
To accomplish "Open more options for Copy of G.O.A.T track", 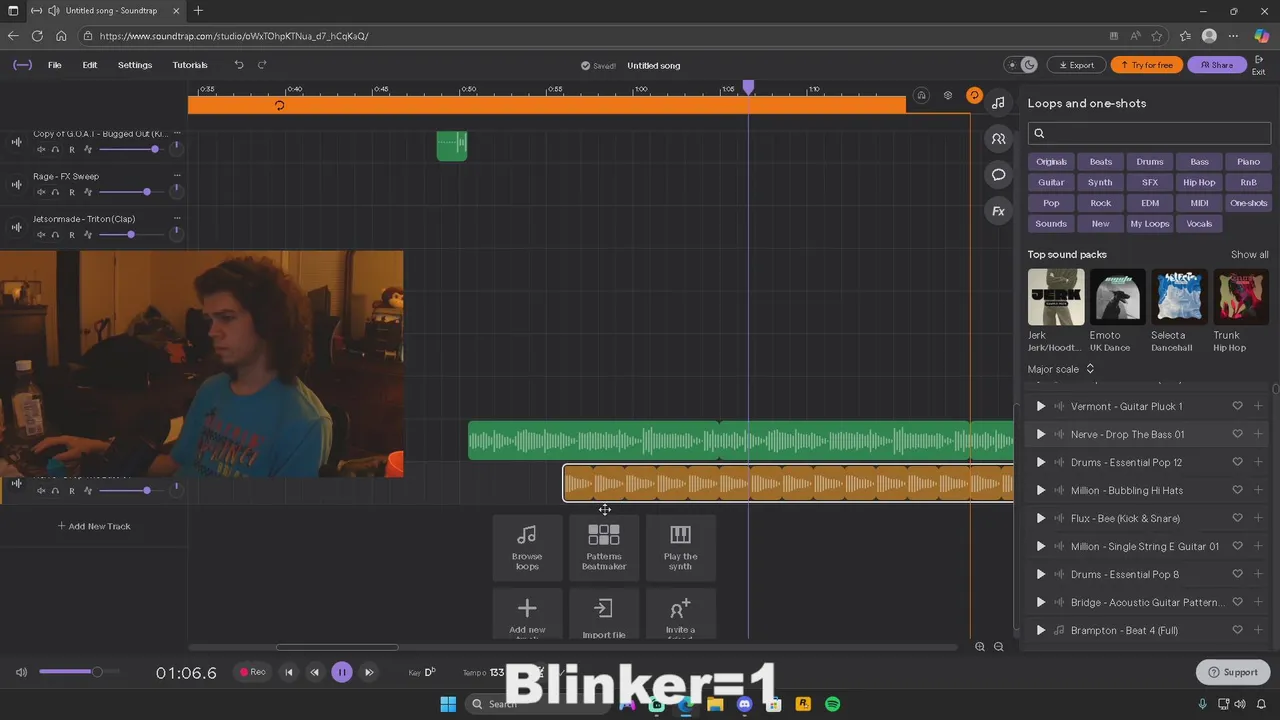I will [178, 132].
